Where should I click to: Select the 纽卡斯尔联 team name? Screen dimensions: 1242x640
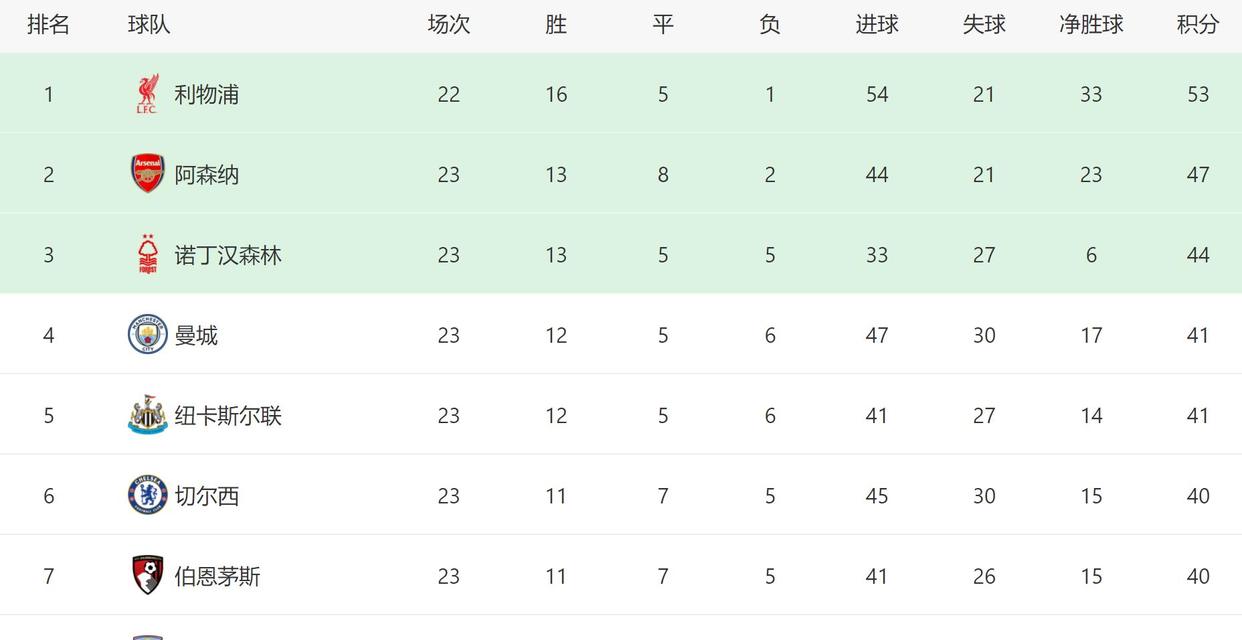pos(228,415)
